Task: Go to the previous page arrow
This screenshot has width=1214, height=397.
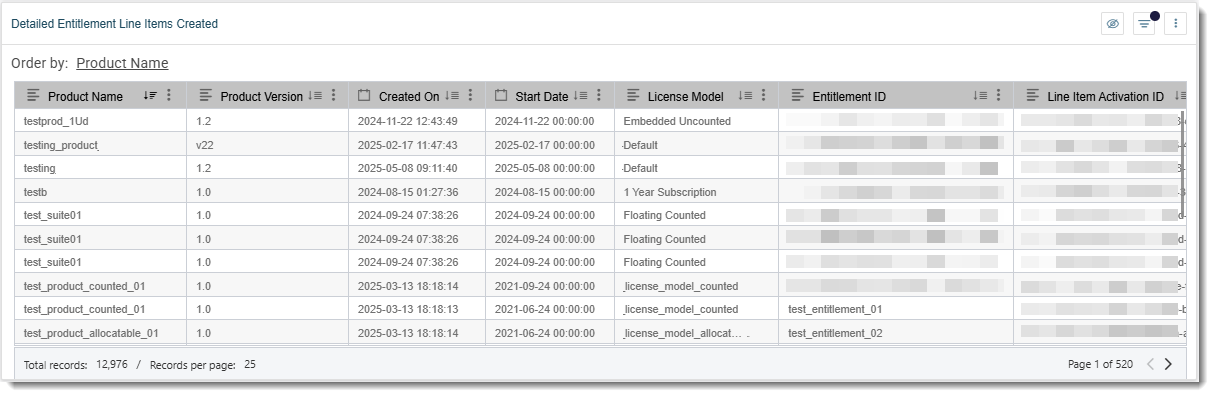Action: click(1150, 364)
